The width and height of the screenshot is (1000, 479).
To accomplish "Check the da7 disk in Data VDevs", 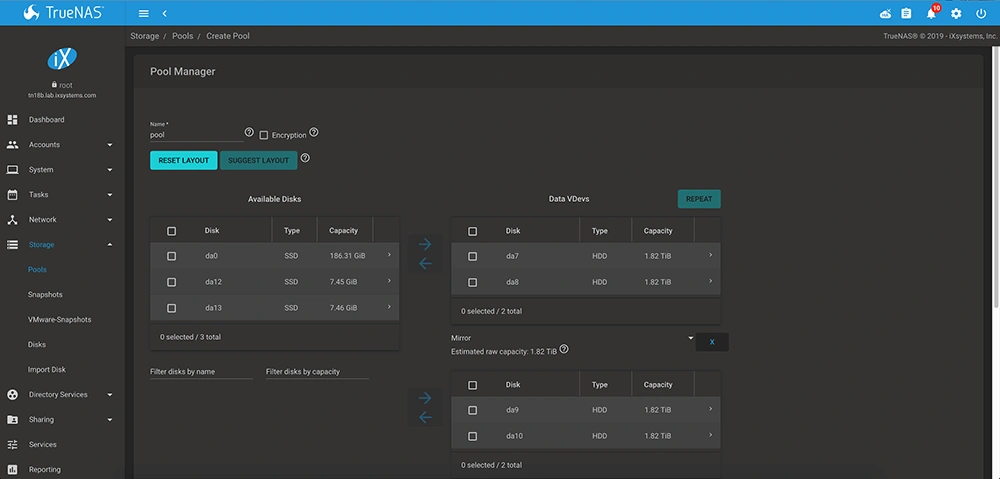I will point(473,256).
